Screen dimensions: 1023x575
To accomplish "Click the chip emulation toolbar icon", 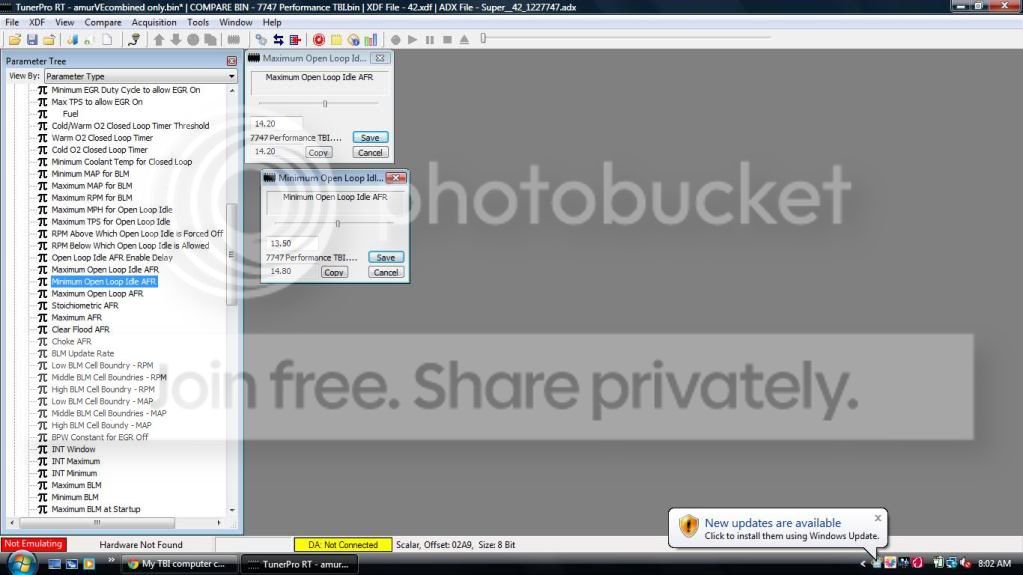I will pos(234,40).
